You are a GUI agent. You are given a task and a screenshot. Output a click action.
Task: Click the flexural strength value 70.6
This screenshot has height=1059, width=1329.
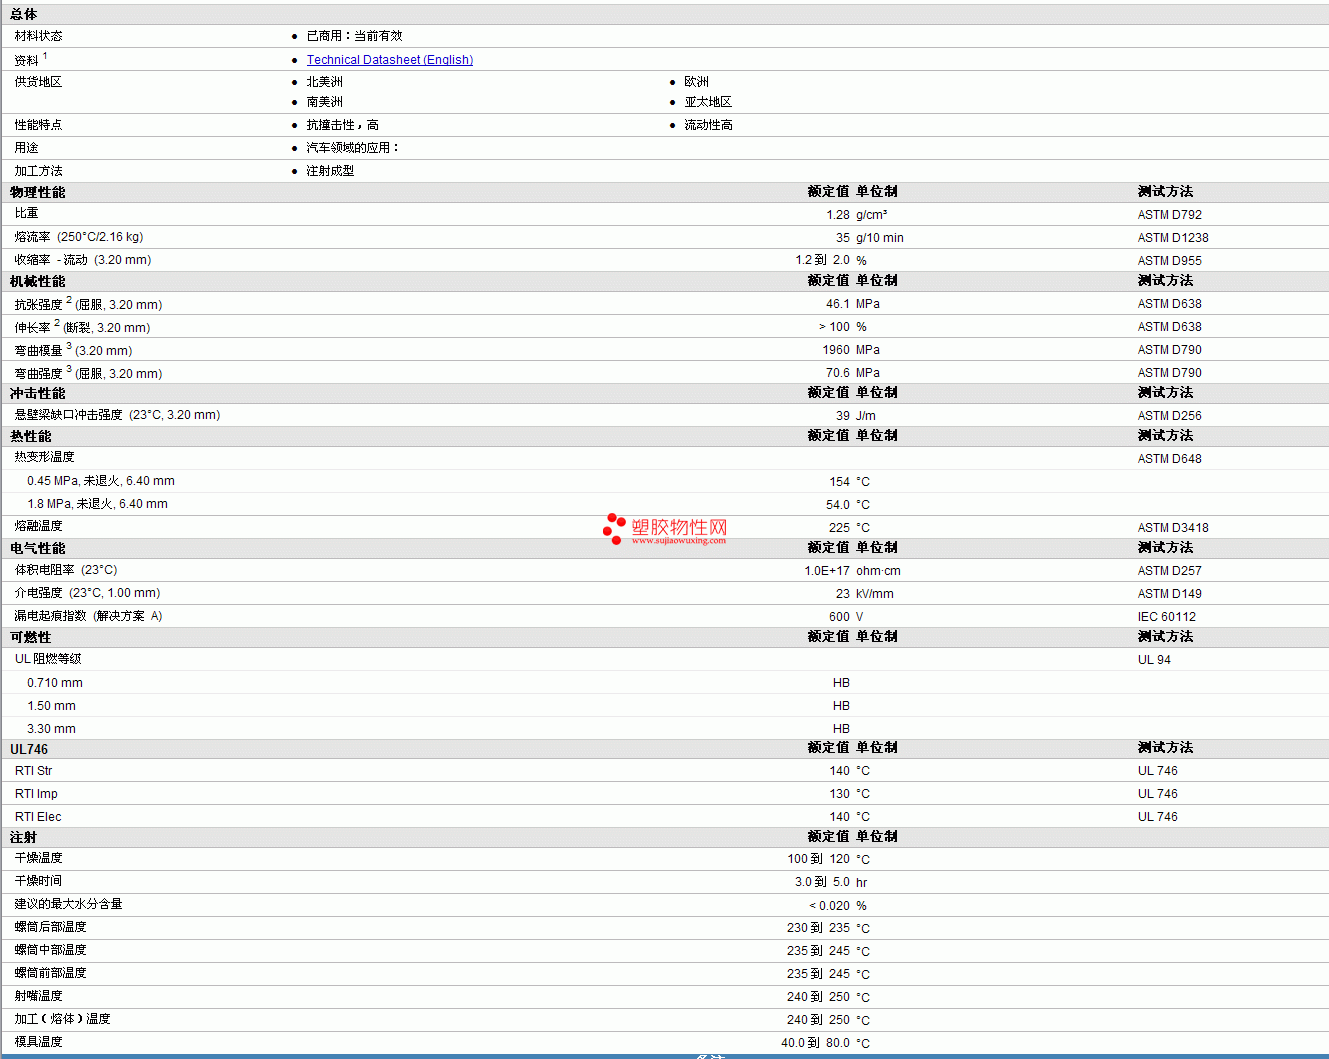point(838,373)
